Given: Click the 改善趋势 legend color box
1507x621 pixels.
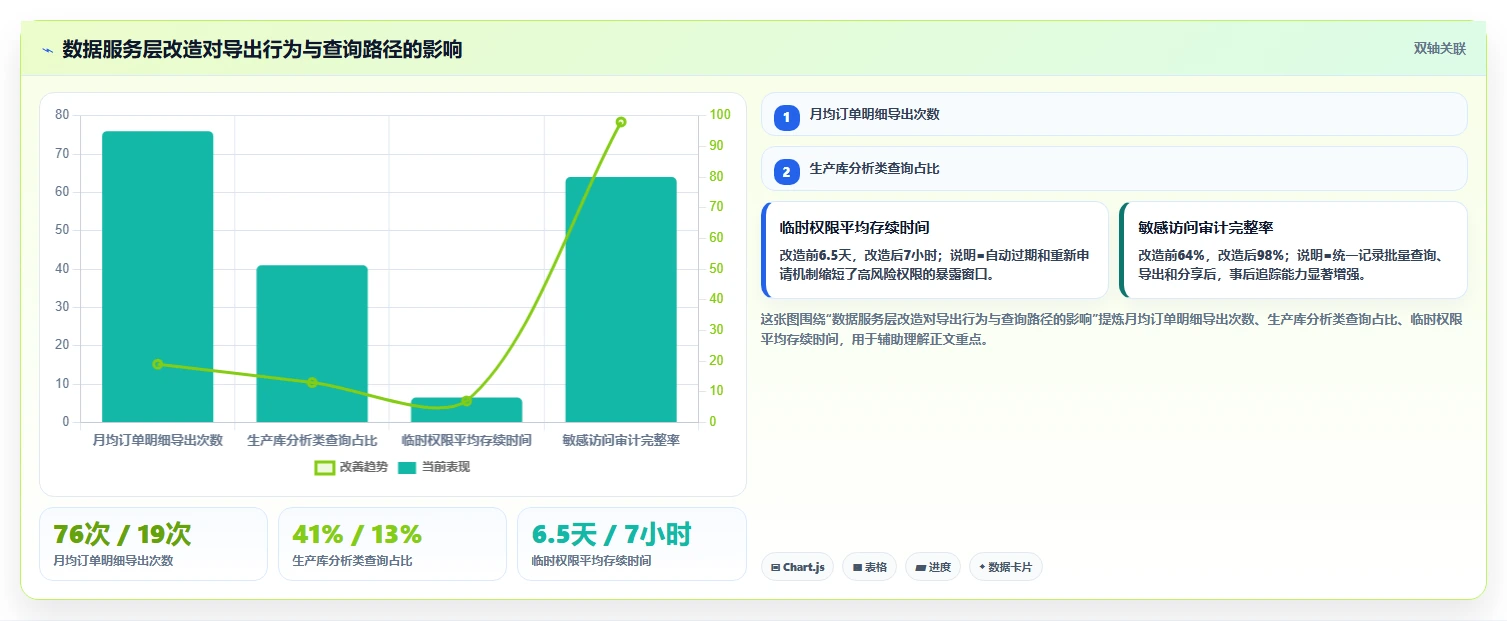Looking at the screenshot, I should [324, 467].
